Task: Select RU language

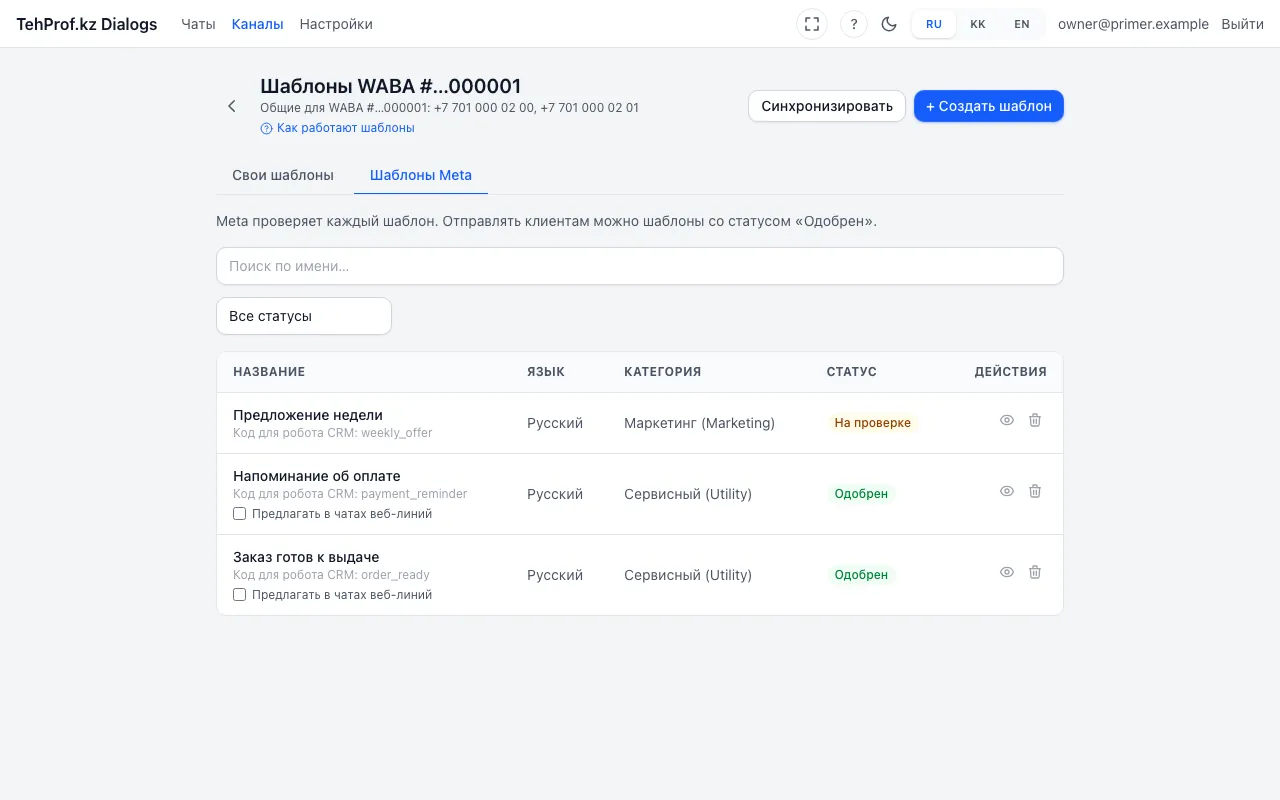Action: [934, 24]
